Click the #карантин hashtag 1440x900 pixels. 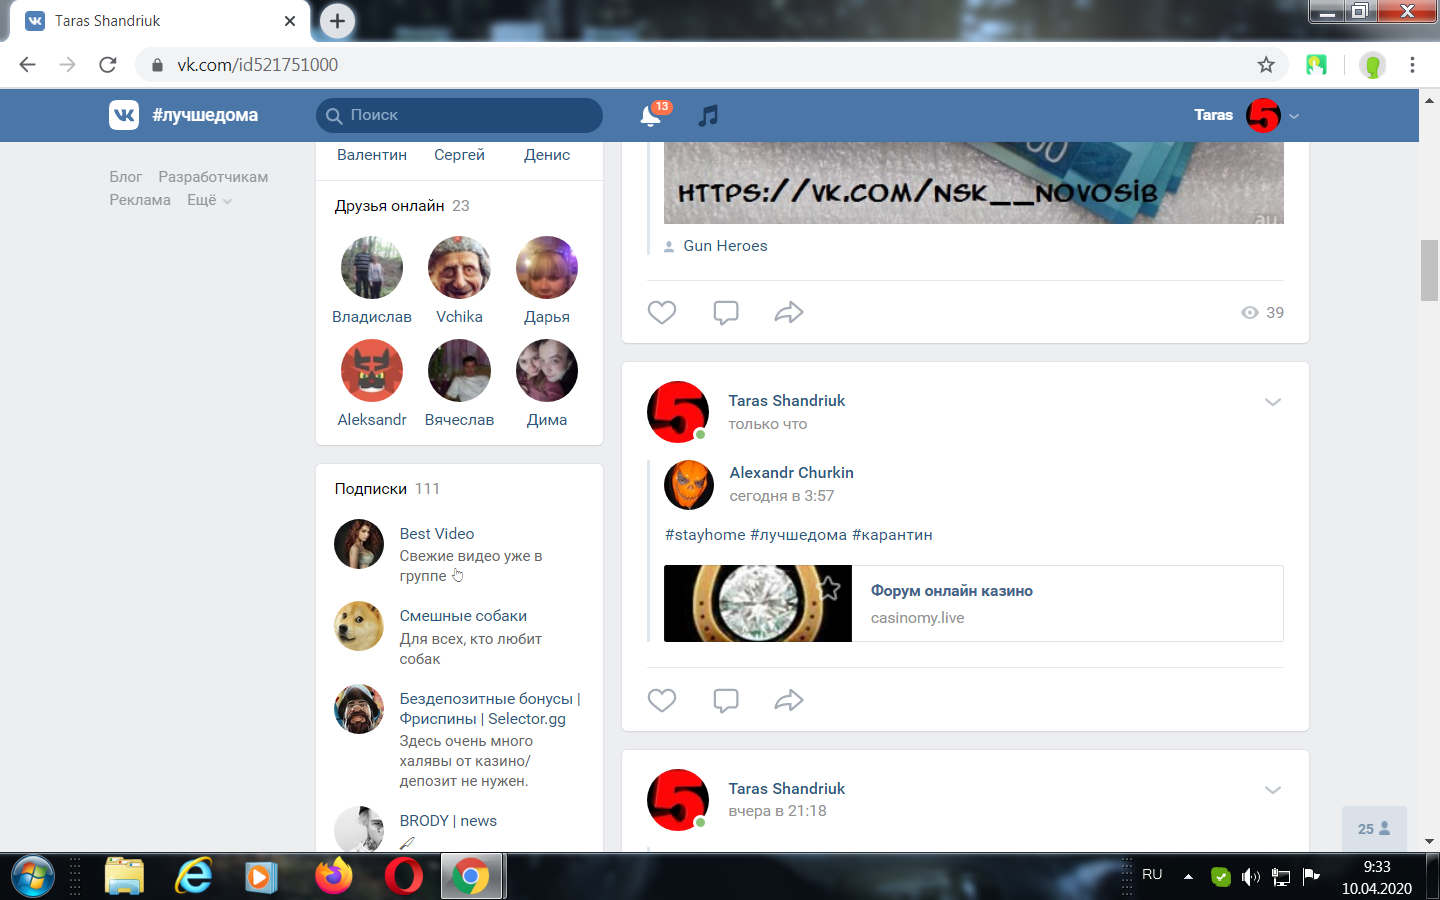[892, 535]
